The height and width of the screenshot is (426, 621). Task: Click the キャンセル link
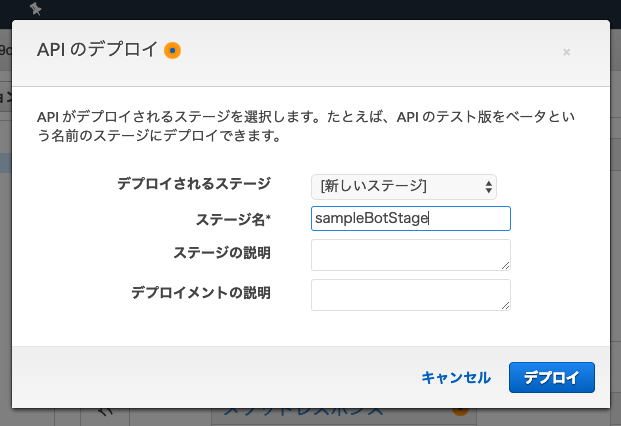(456, 378)
